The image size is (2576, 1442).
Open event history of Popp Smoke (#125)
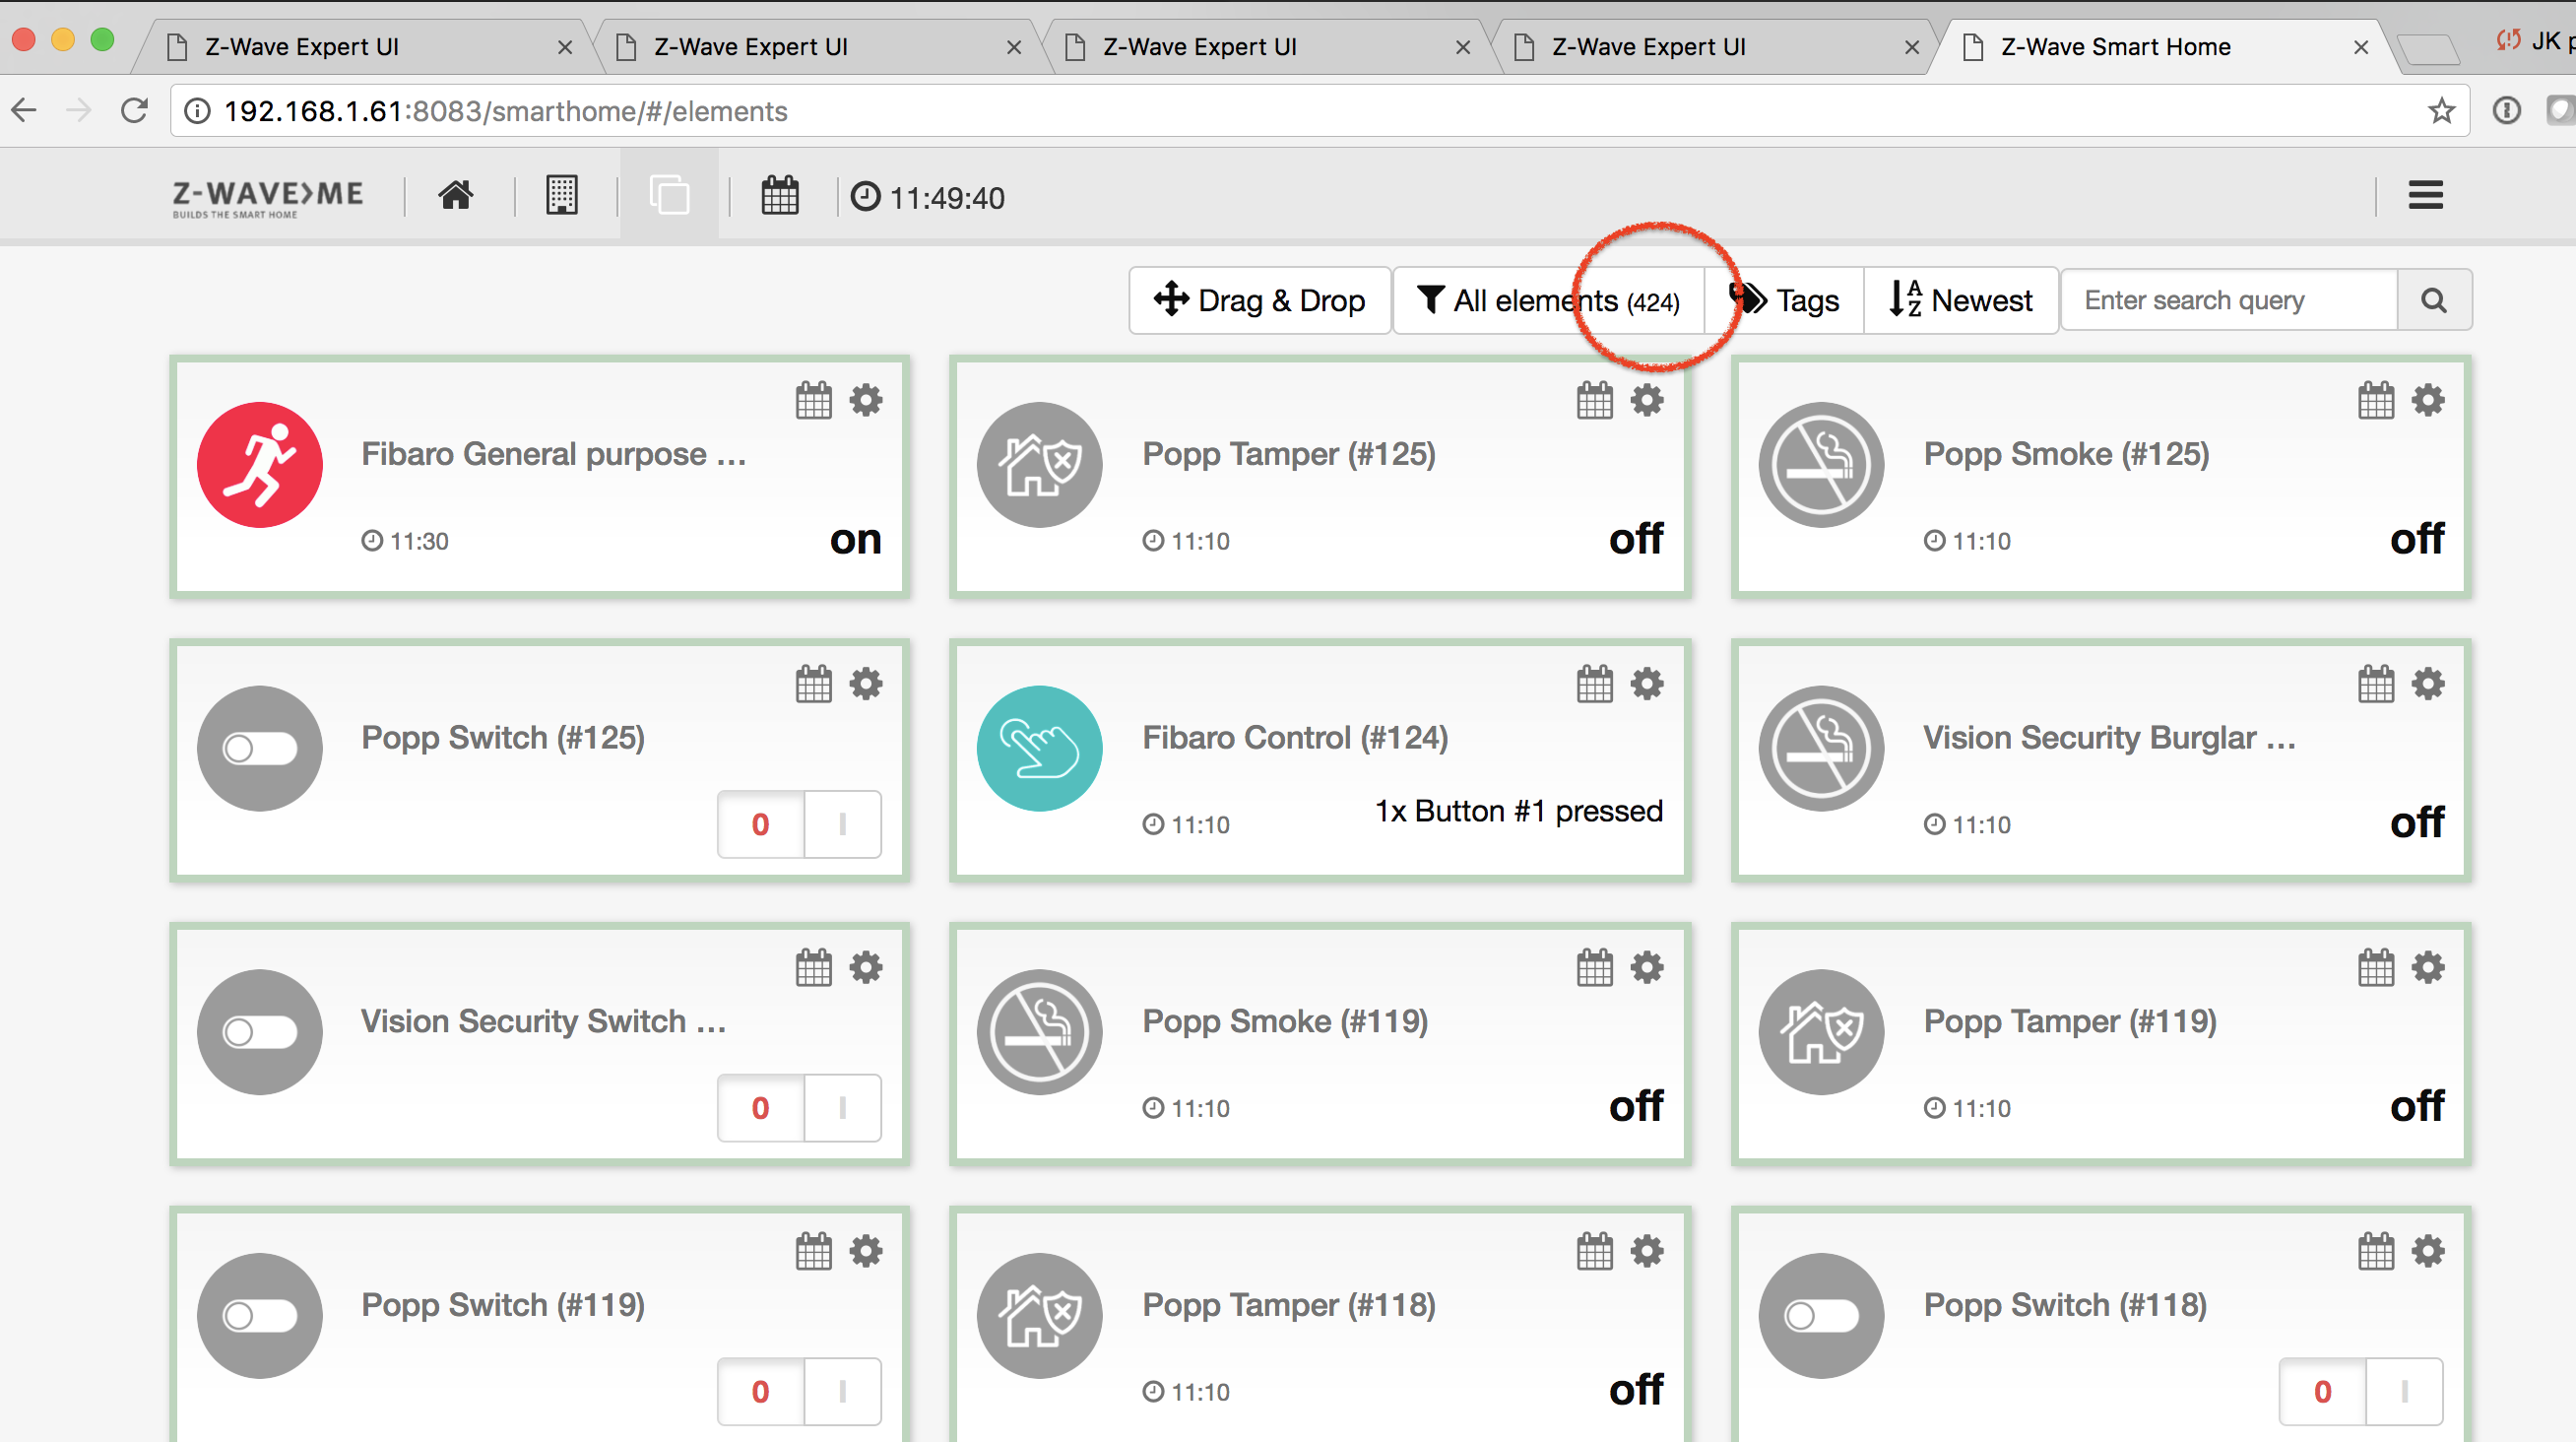2375,401
